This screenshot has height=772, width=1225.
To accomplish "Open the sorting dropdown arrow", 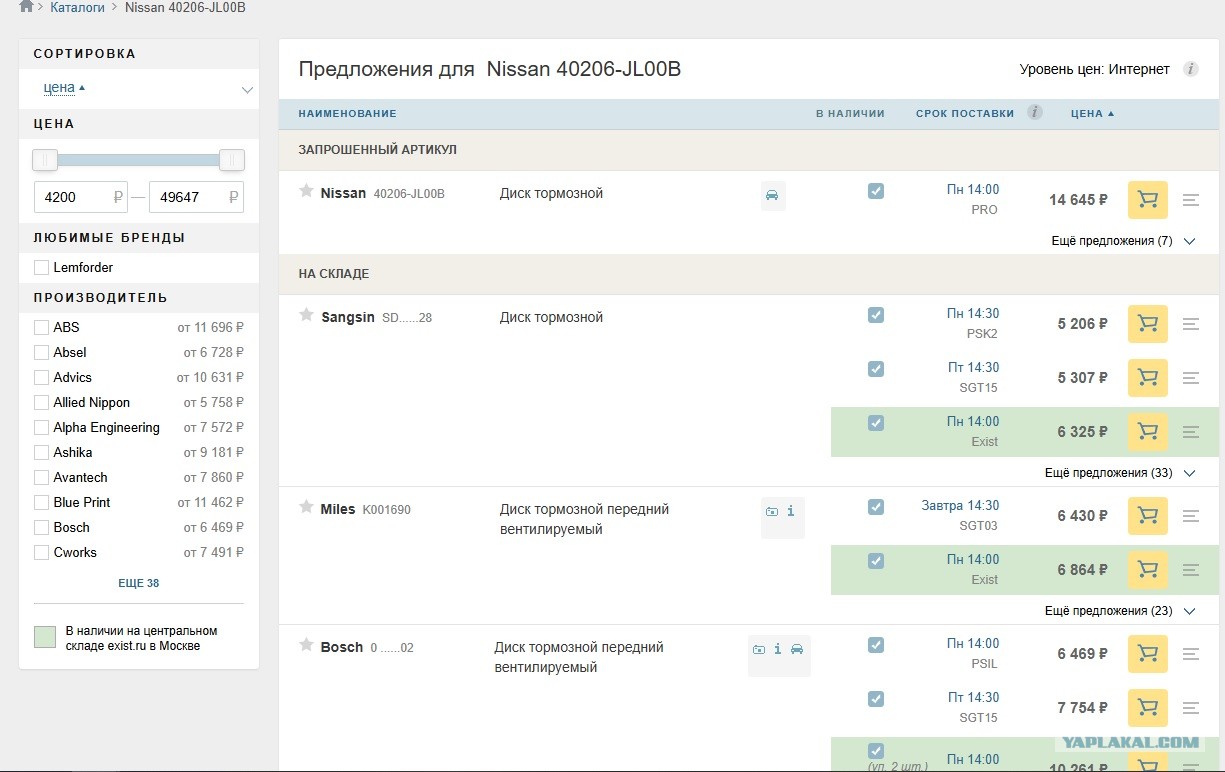I will [247, 90].
